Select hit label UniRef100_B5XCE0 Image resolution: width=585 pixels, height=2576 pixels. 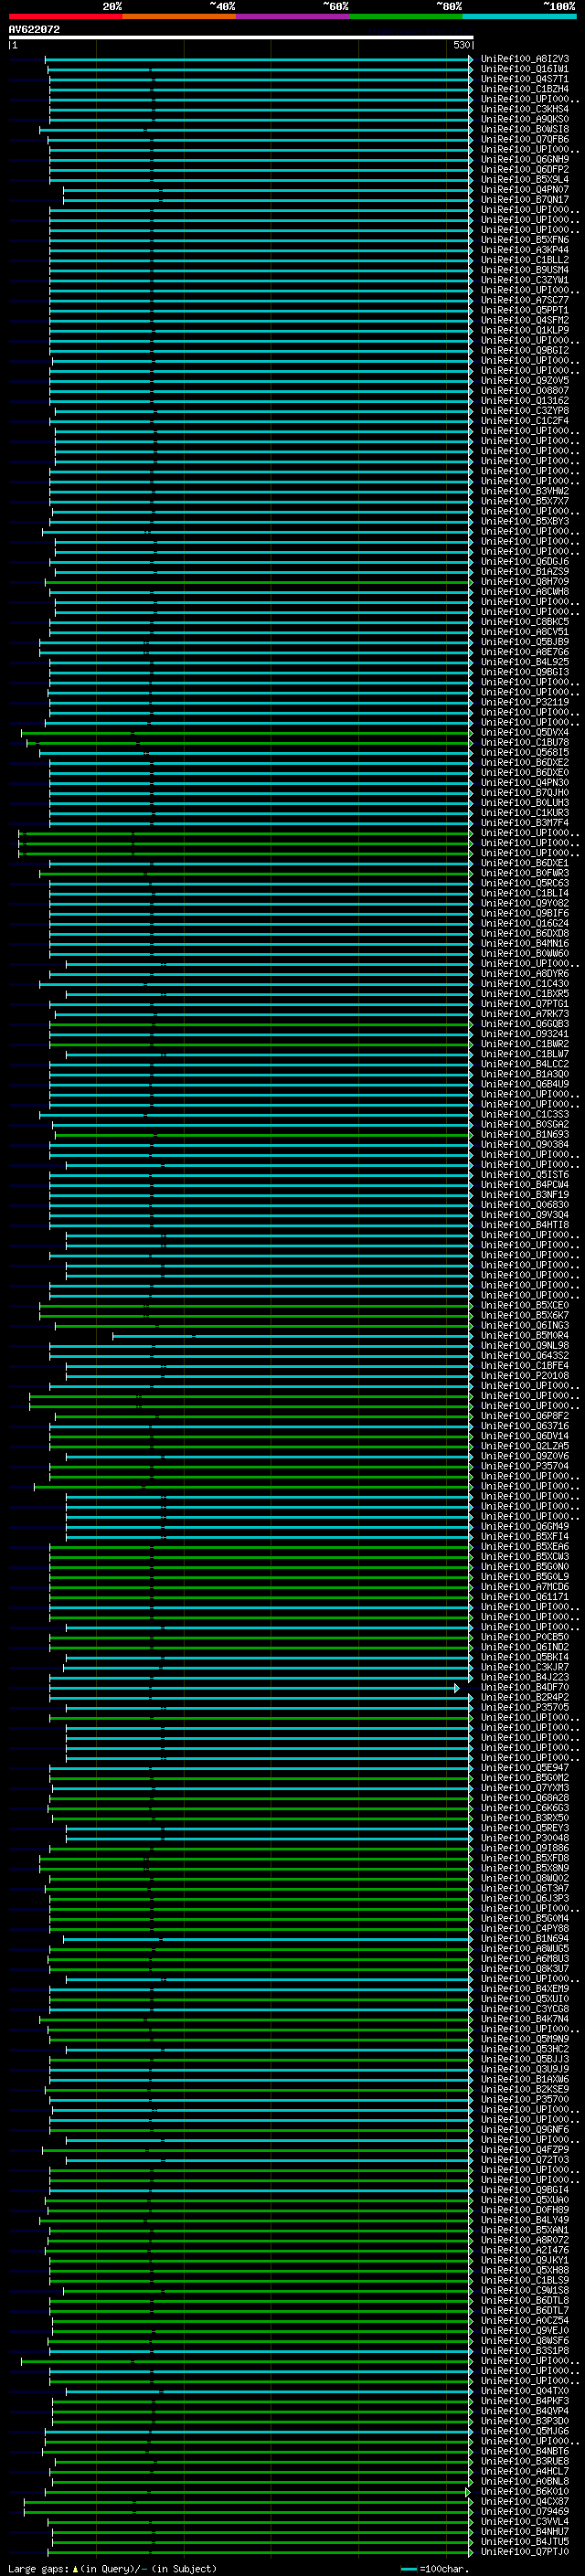point(524,1305)
